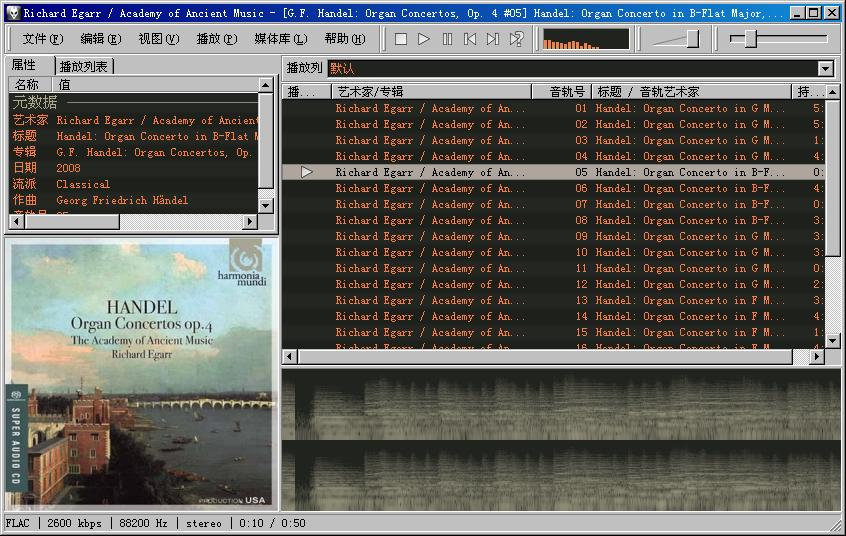Click playlist horizontal scroll right arrow

click(817, 356)
